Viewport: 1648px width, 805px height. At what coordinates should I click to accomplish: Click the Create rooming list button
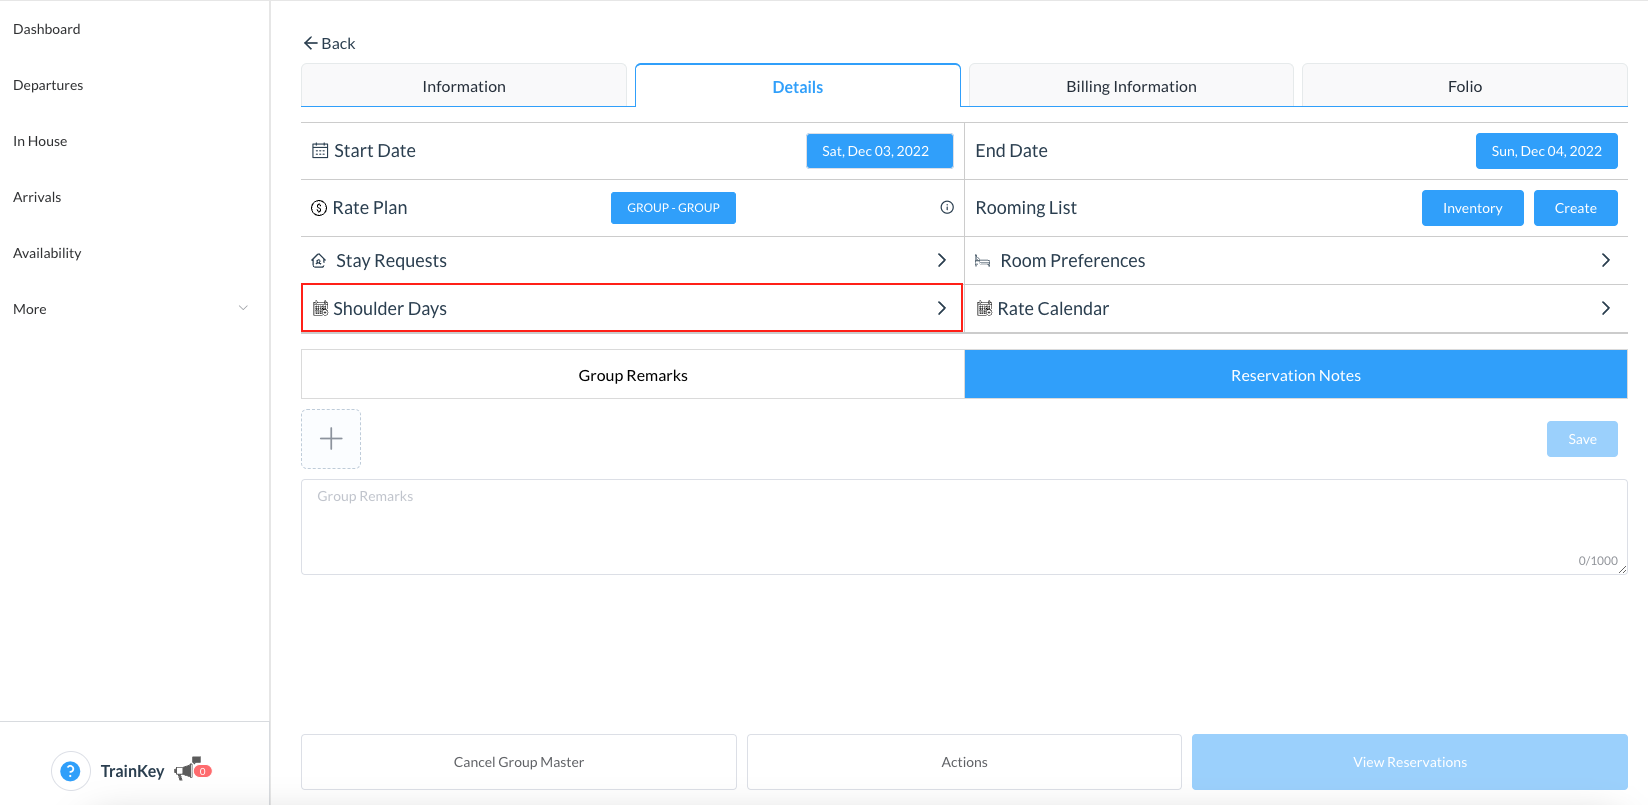(1575, 208)
